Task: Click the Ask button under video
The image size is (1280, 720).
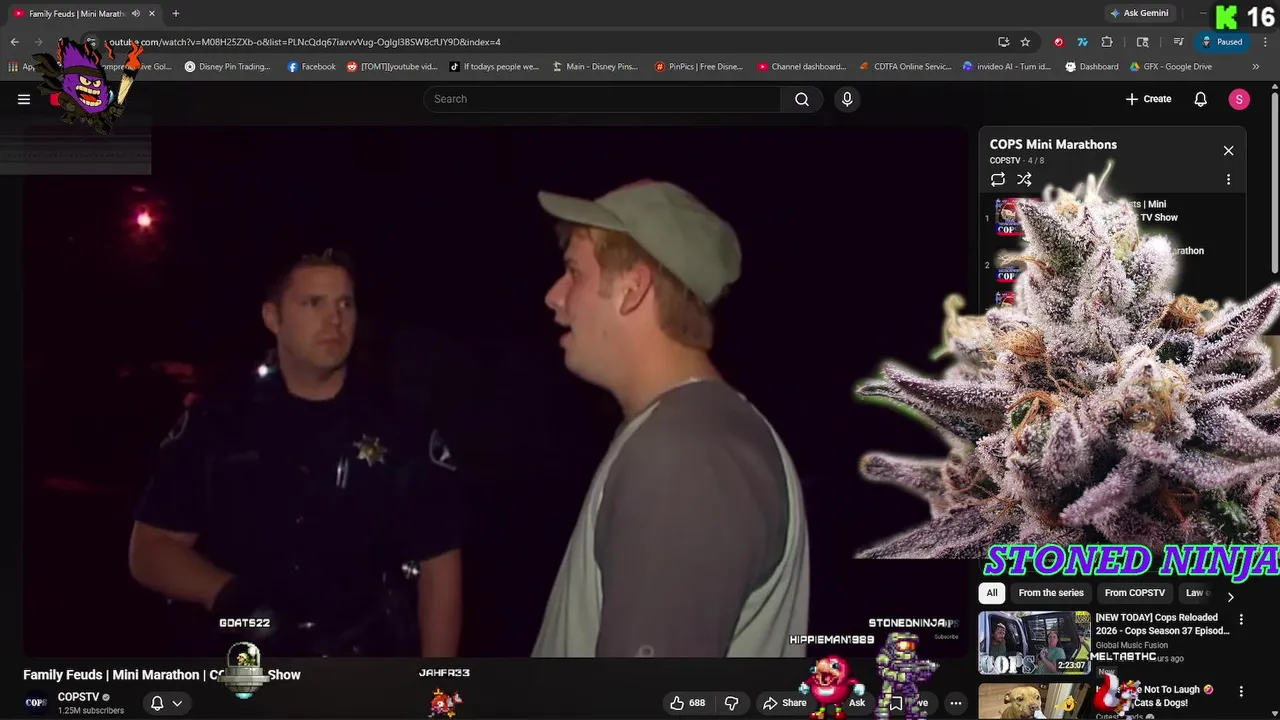Action: coord(857,703)
